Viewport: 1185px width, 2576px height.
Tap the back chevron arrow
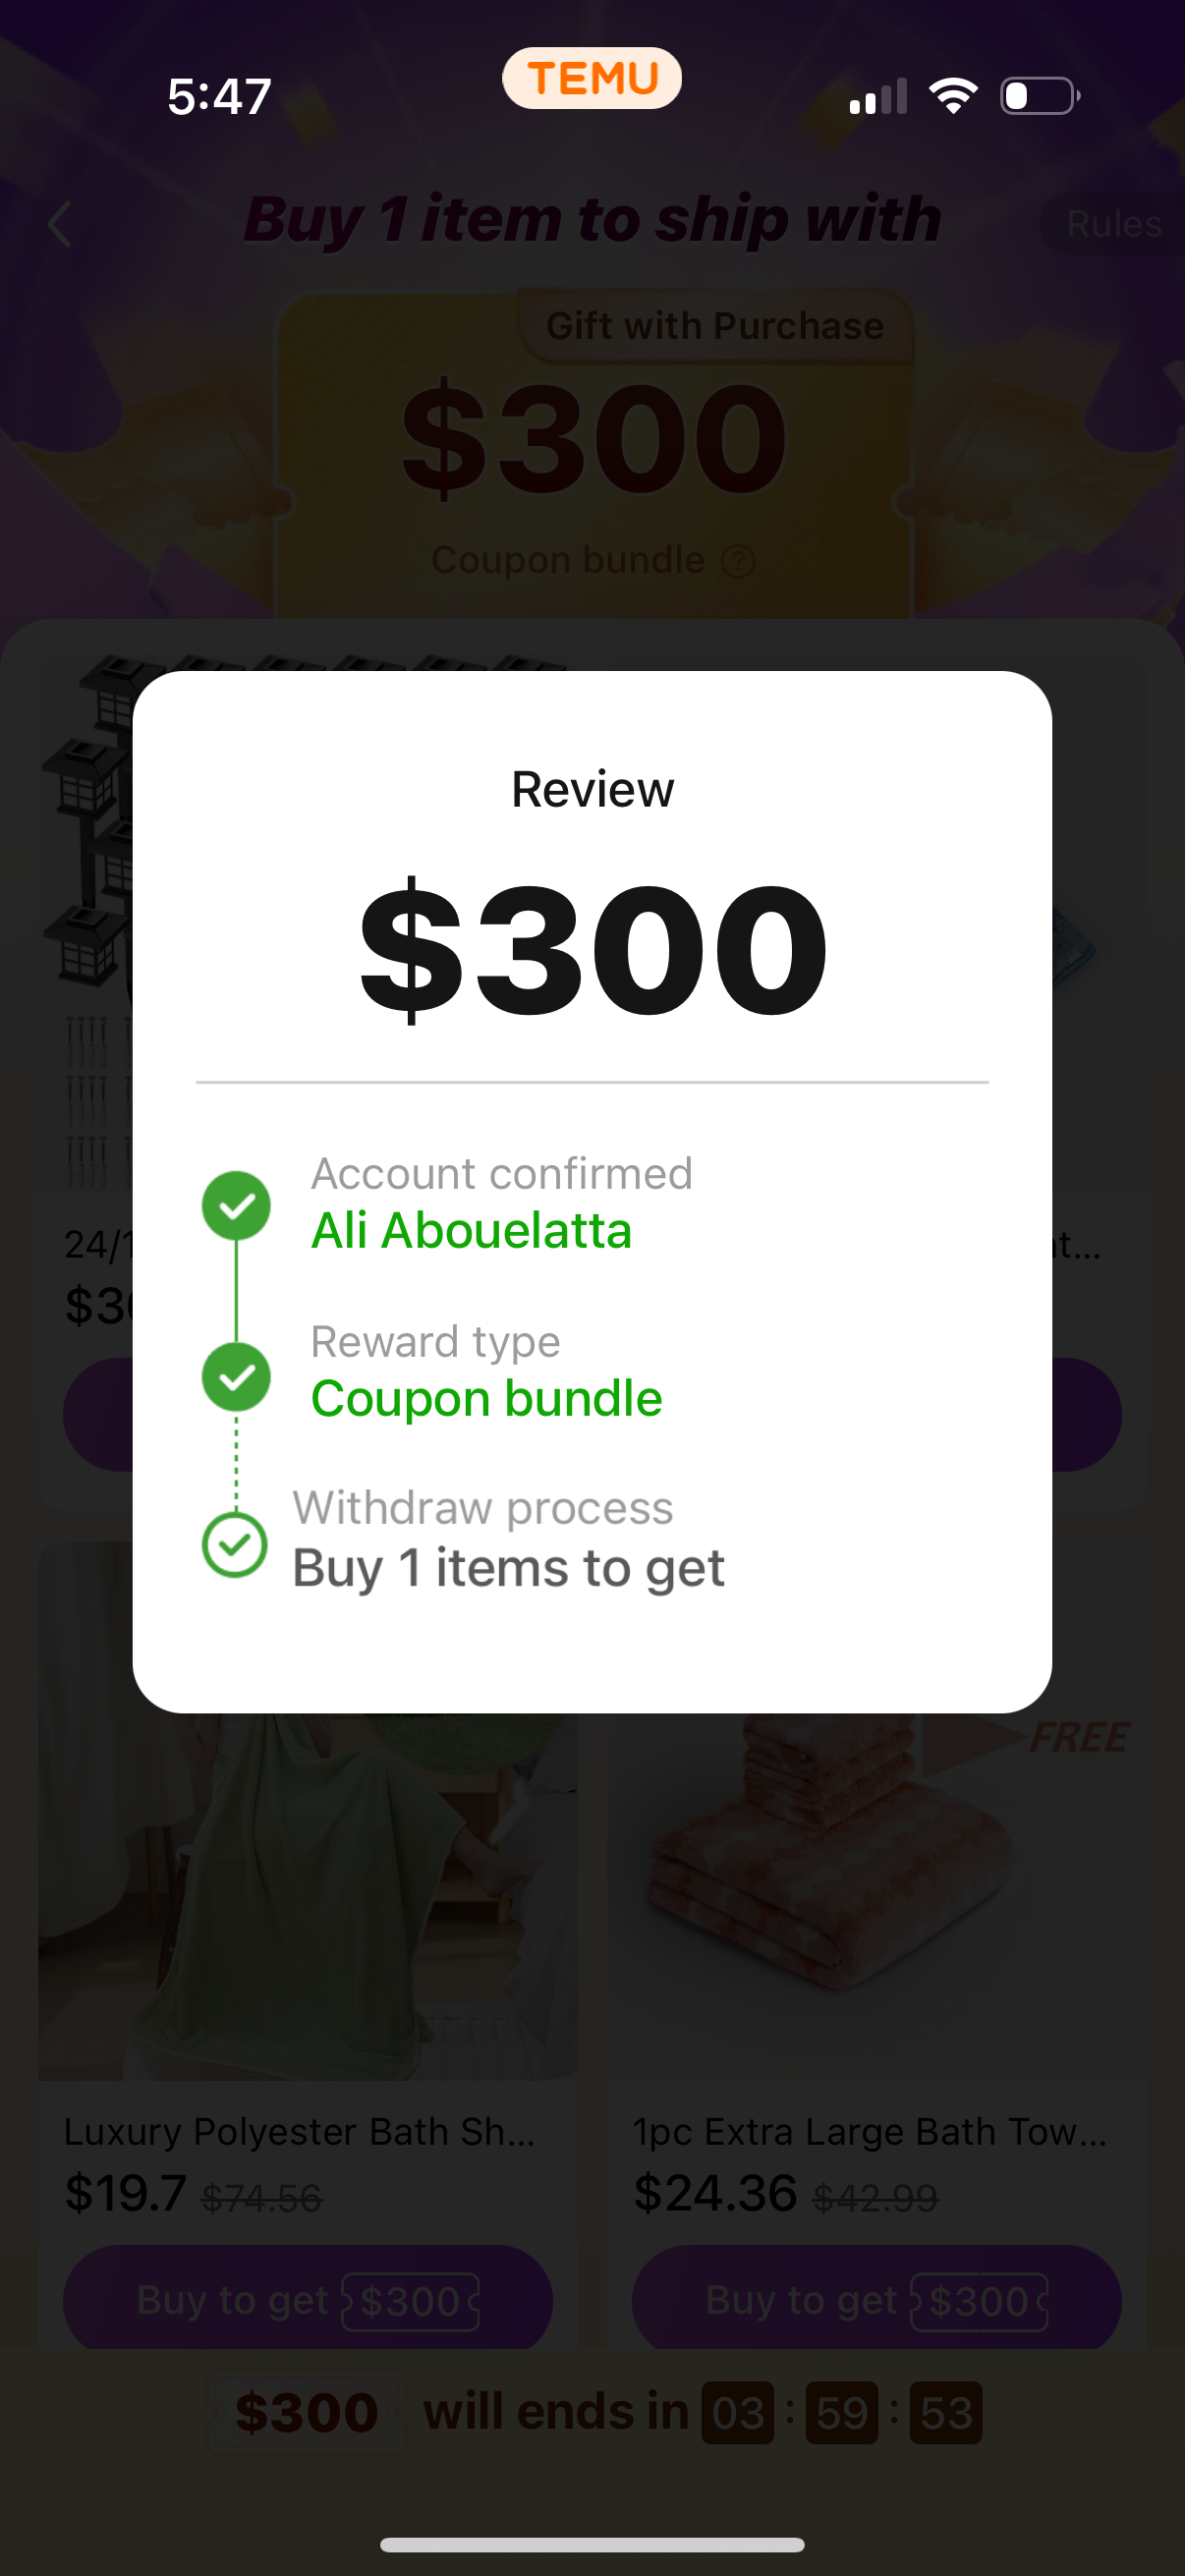(x=60, y=224)
